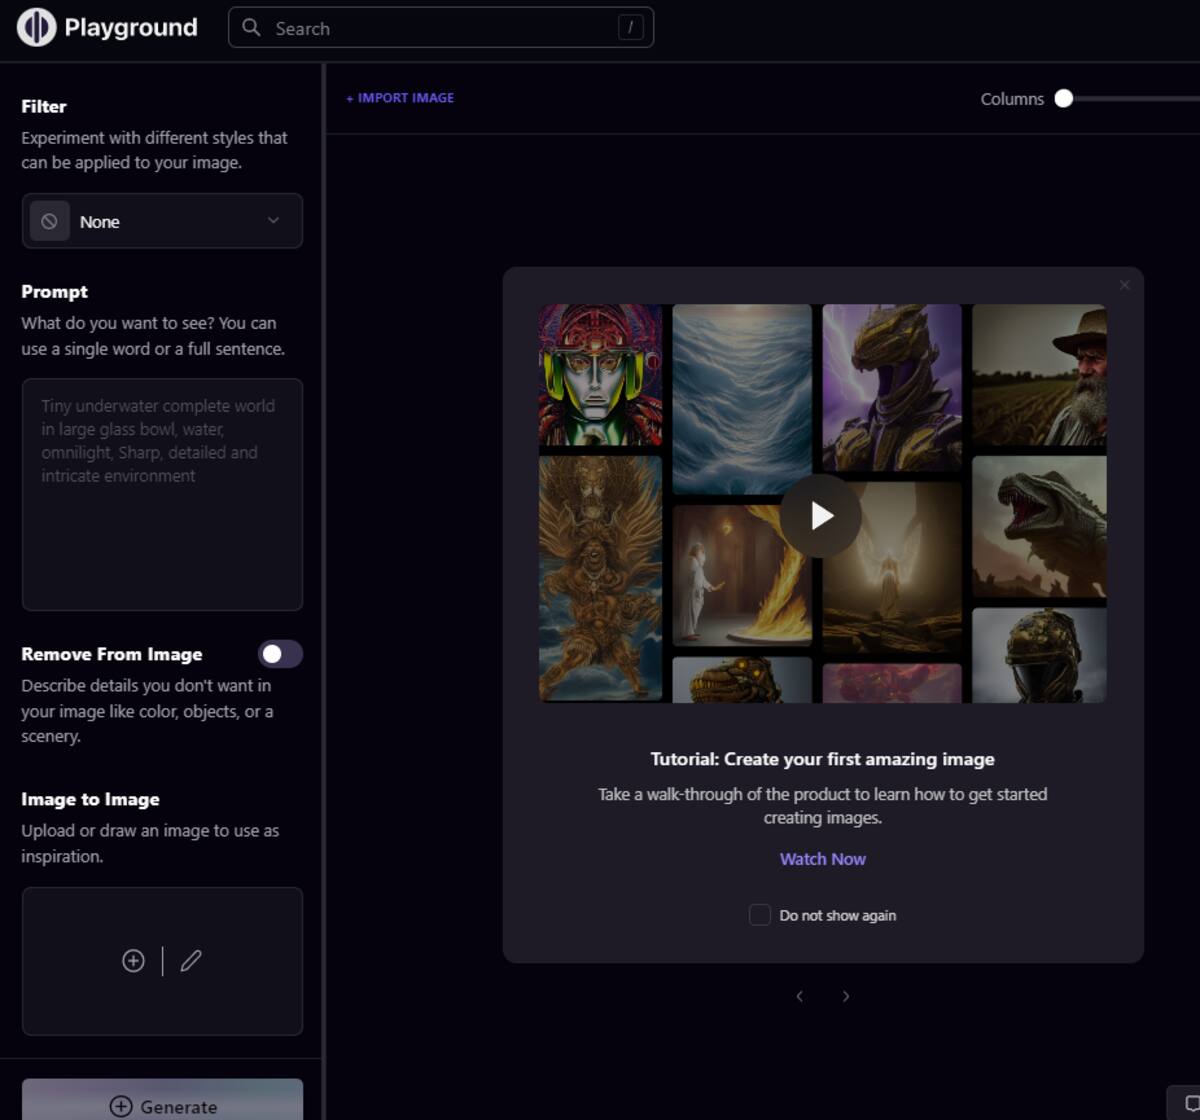Click the Watch Now link
1200x1120 pixels.
tap(823, 859)
